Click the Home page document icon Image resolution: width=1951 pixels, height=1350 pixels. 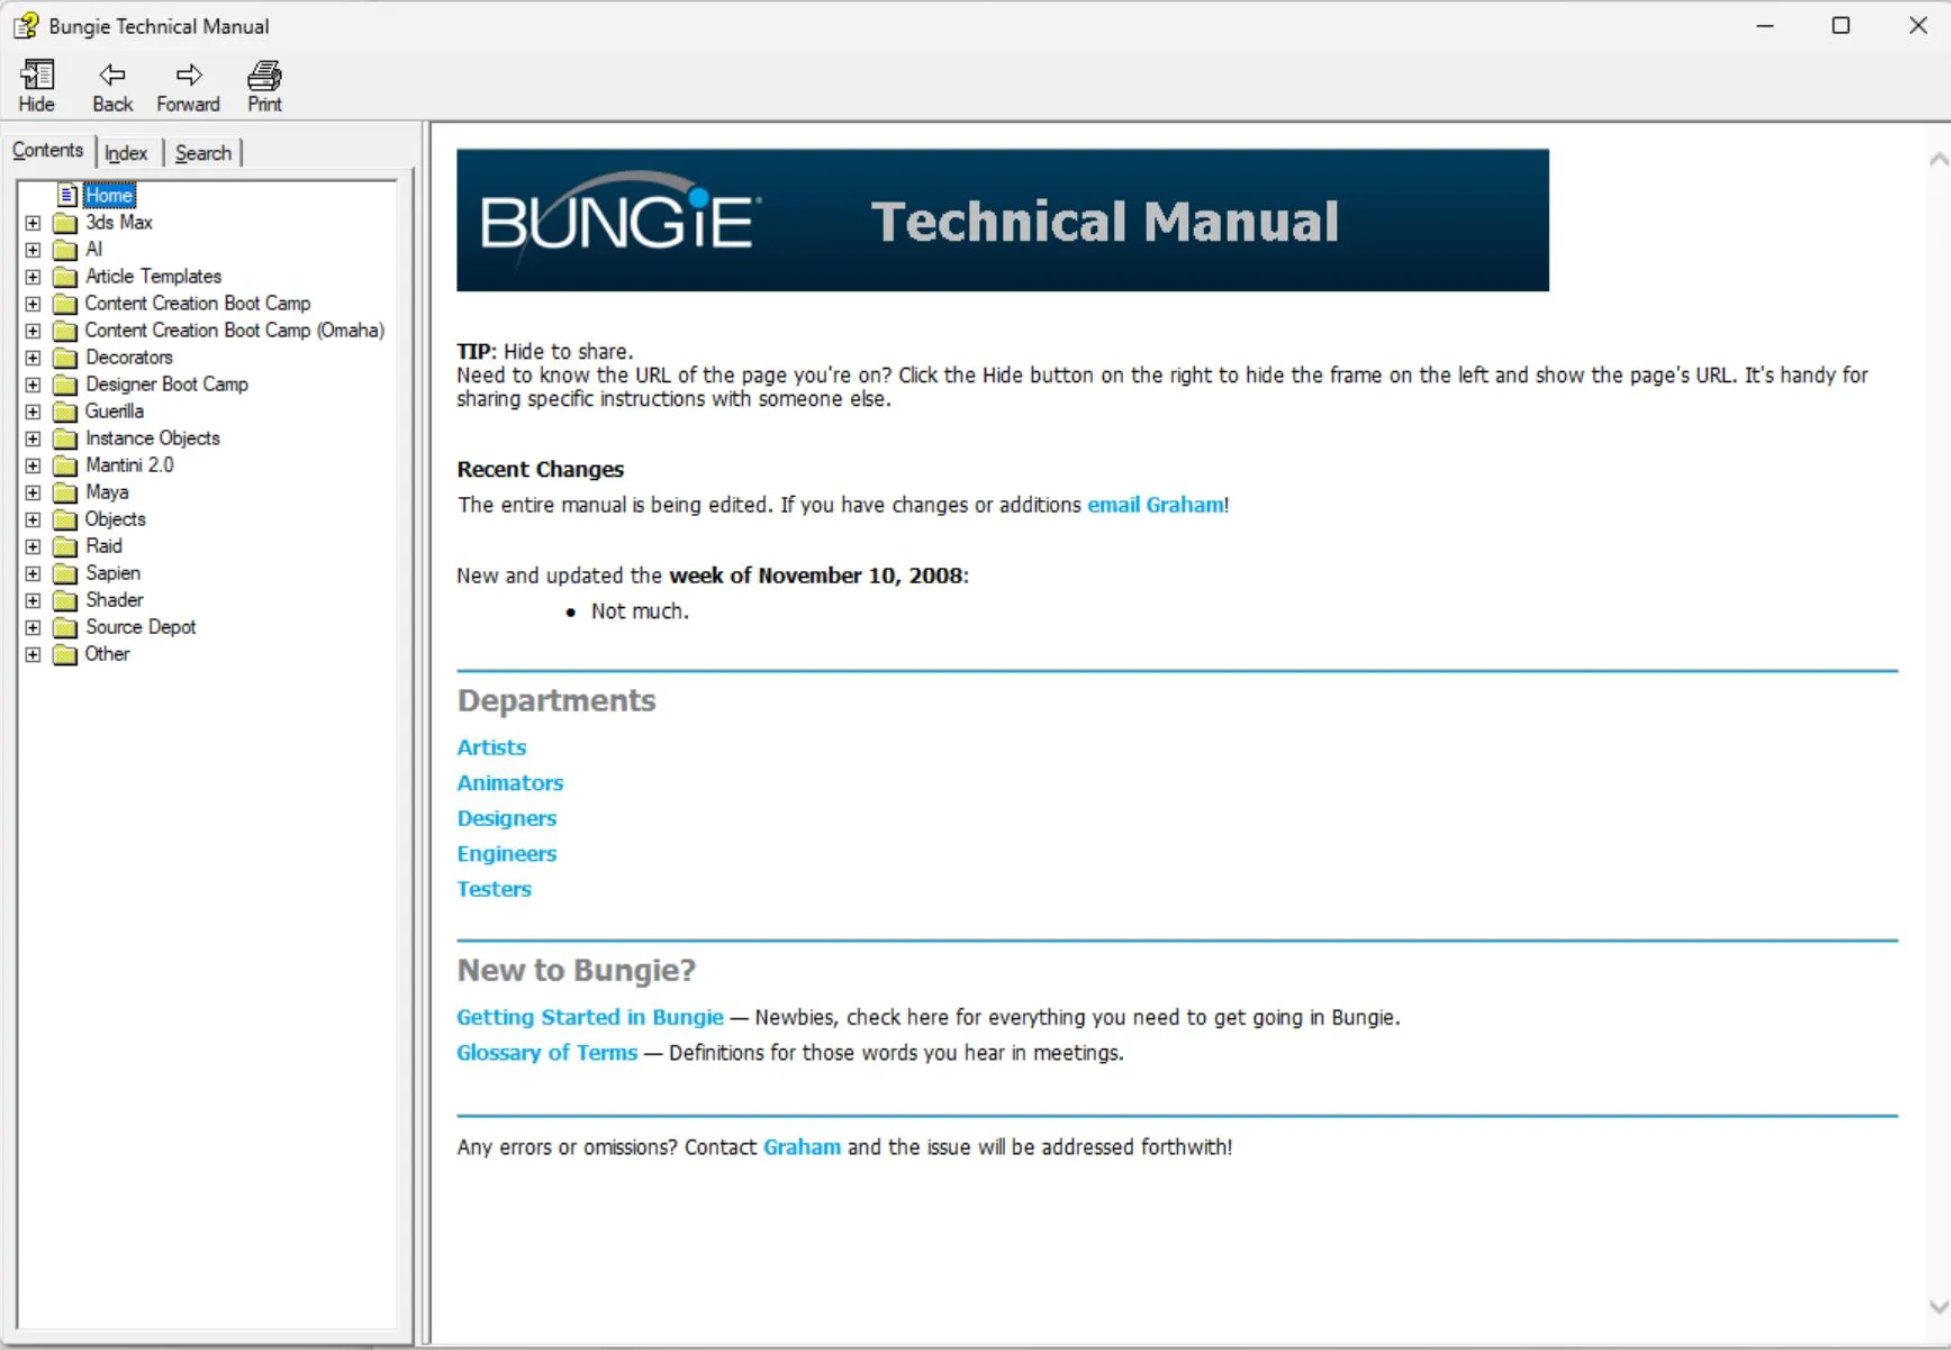(67, 195)
